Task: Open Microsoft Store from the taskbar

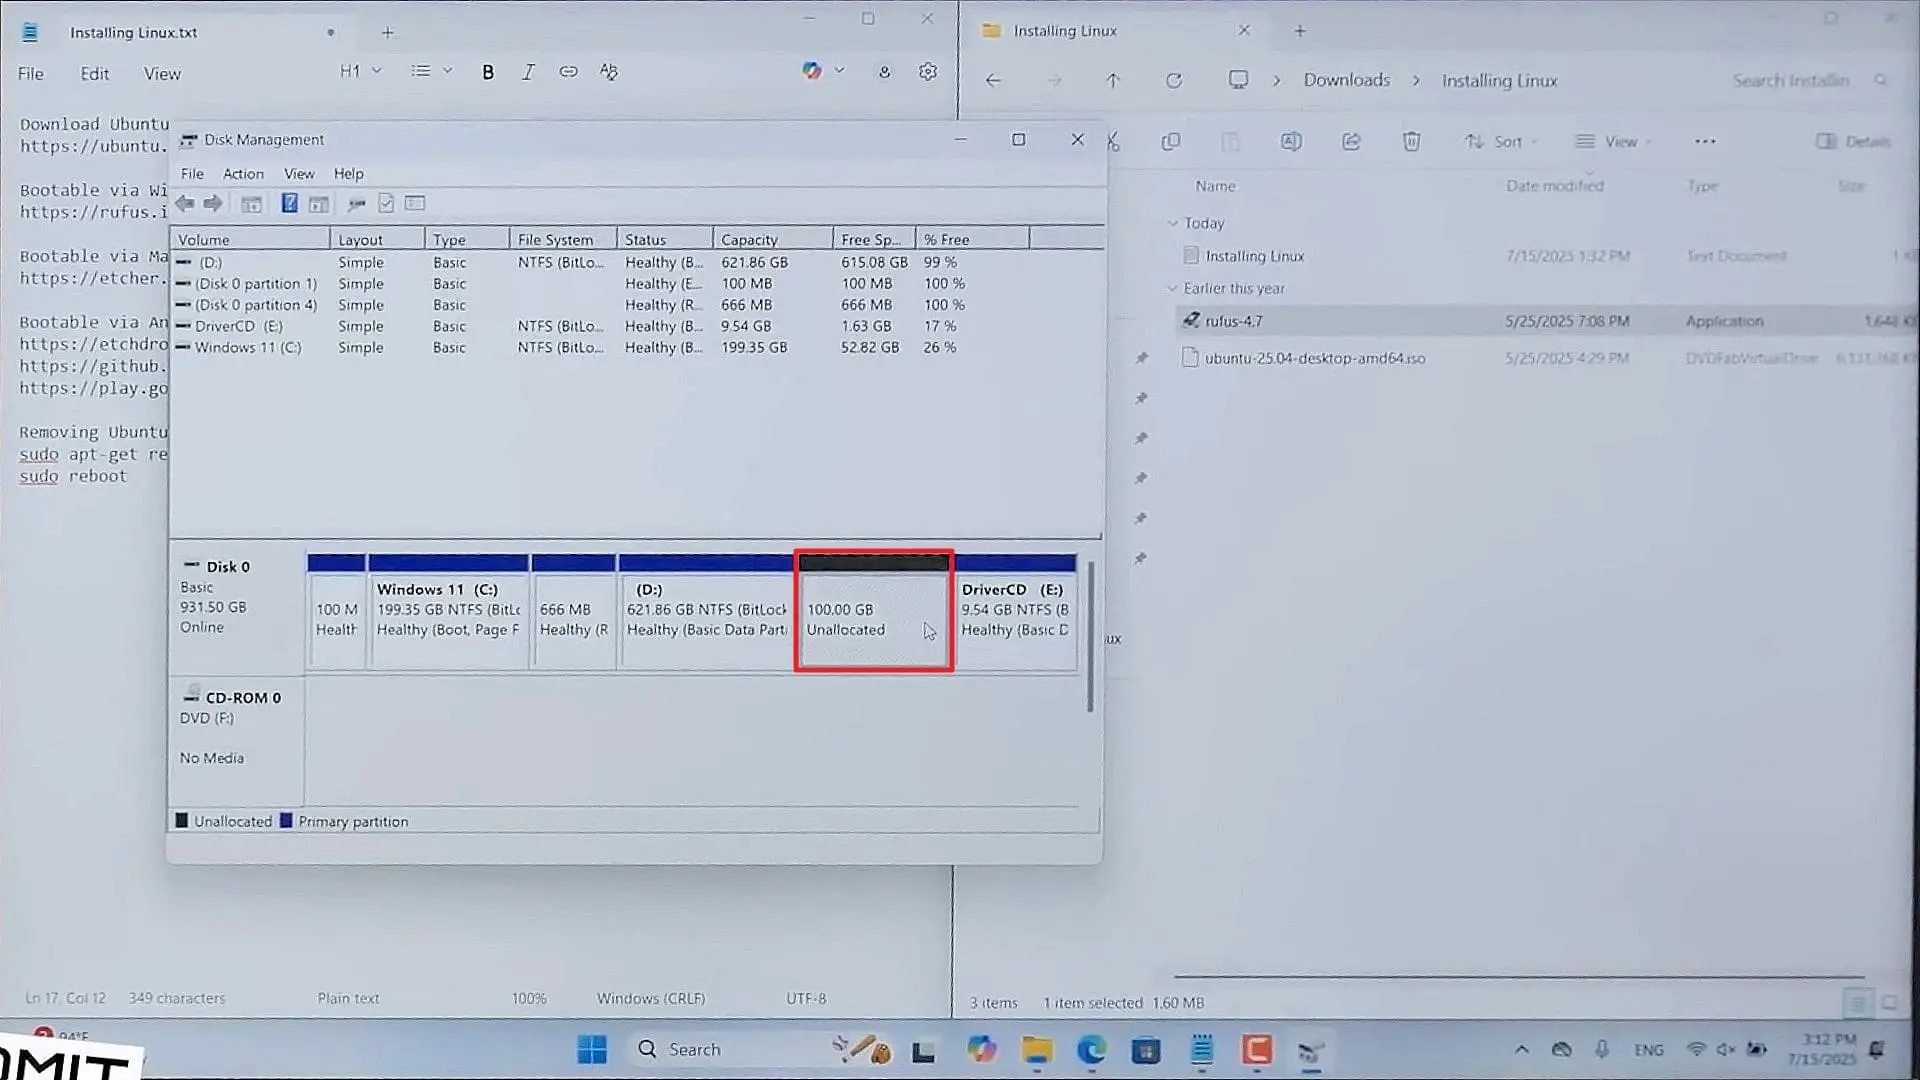Action: click(x=1146, y=1050)
